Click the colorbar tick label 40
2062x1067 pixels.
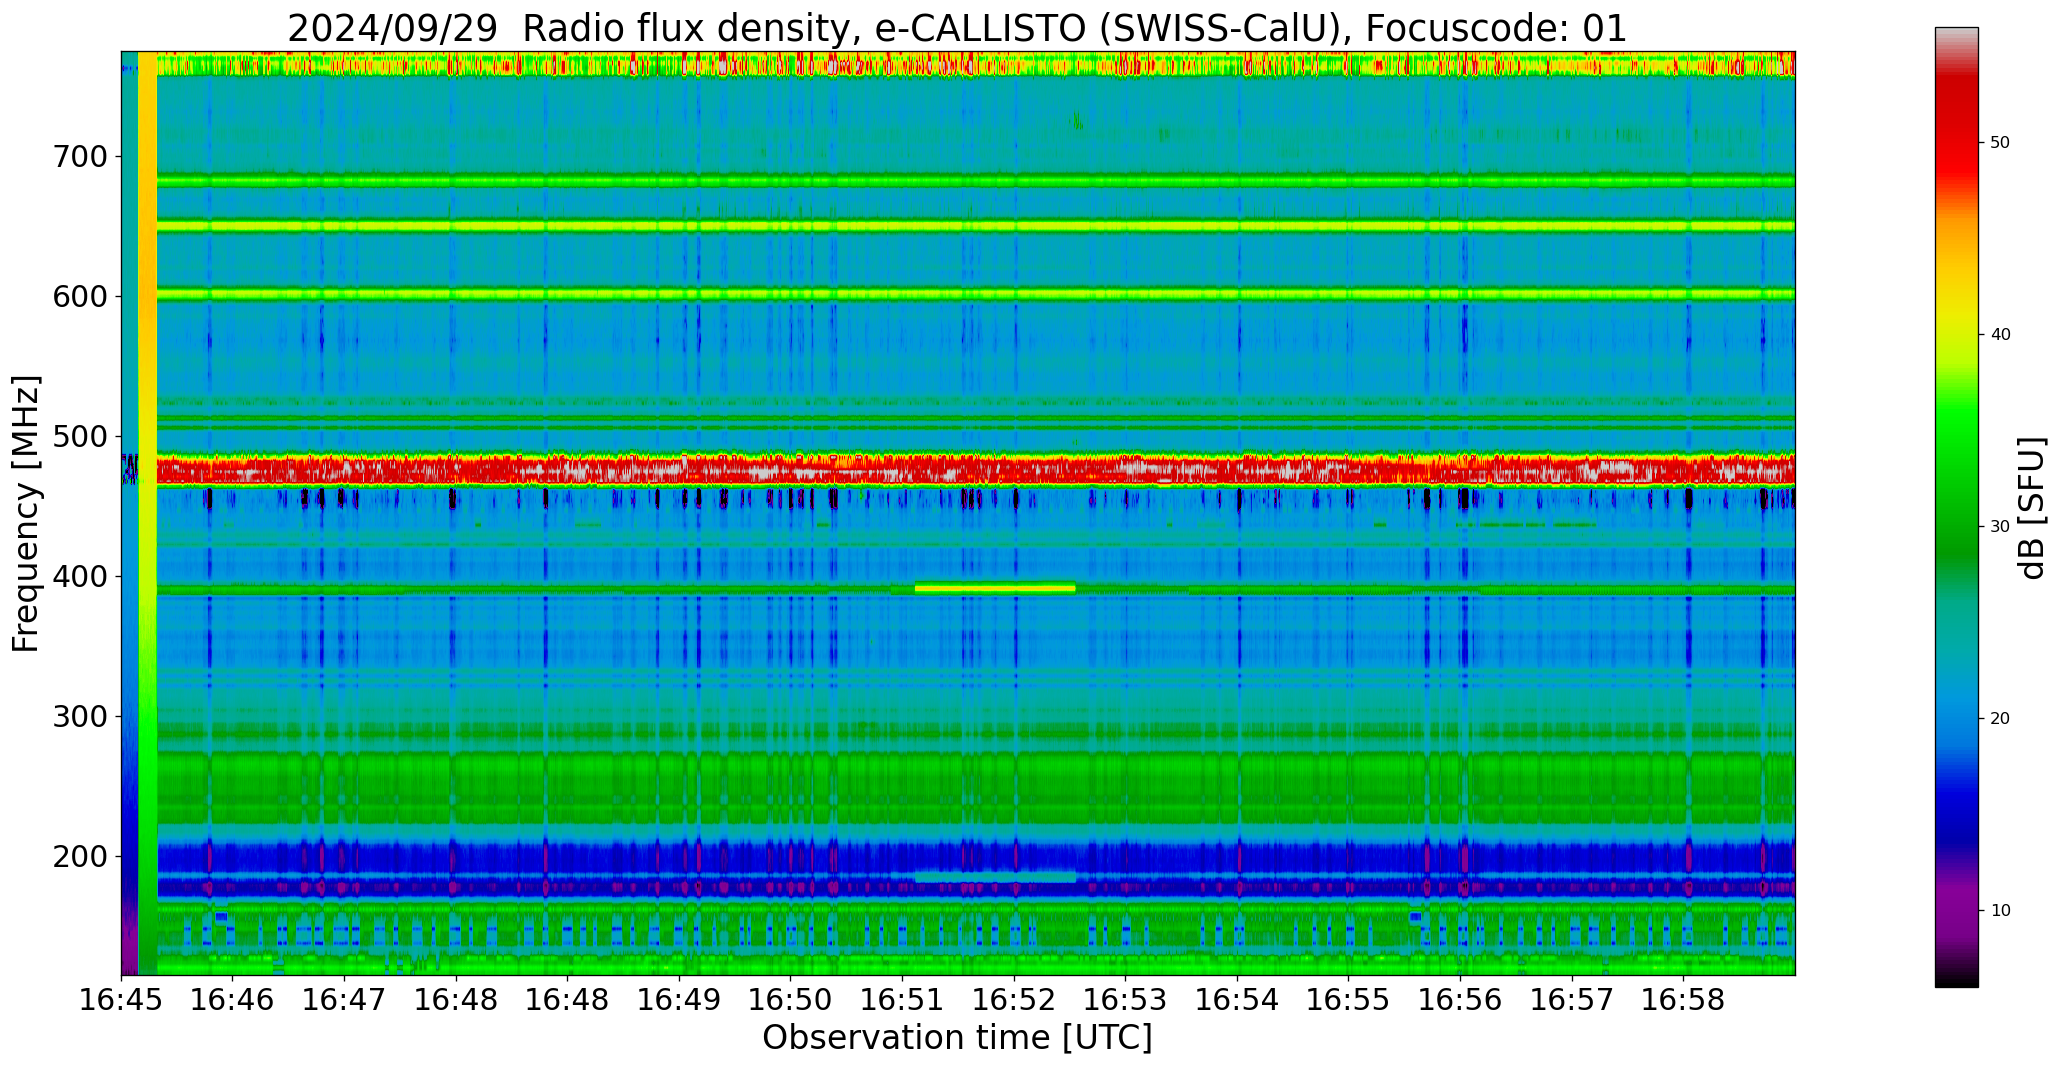(x=2000, y=335)
